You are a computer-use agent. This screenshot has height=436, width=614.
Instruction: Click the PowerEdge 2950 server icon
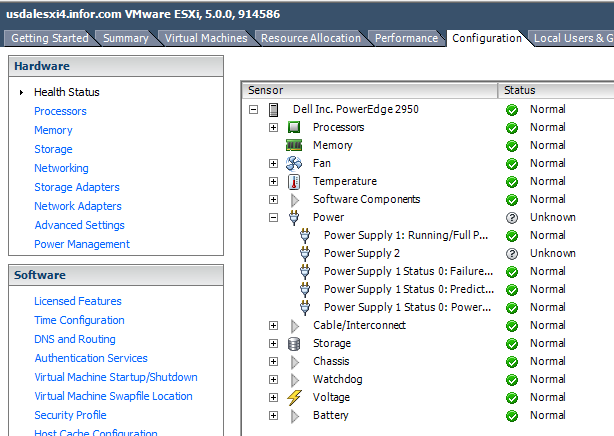[x=273, y=110]
